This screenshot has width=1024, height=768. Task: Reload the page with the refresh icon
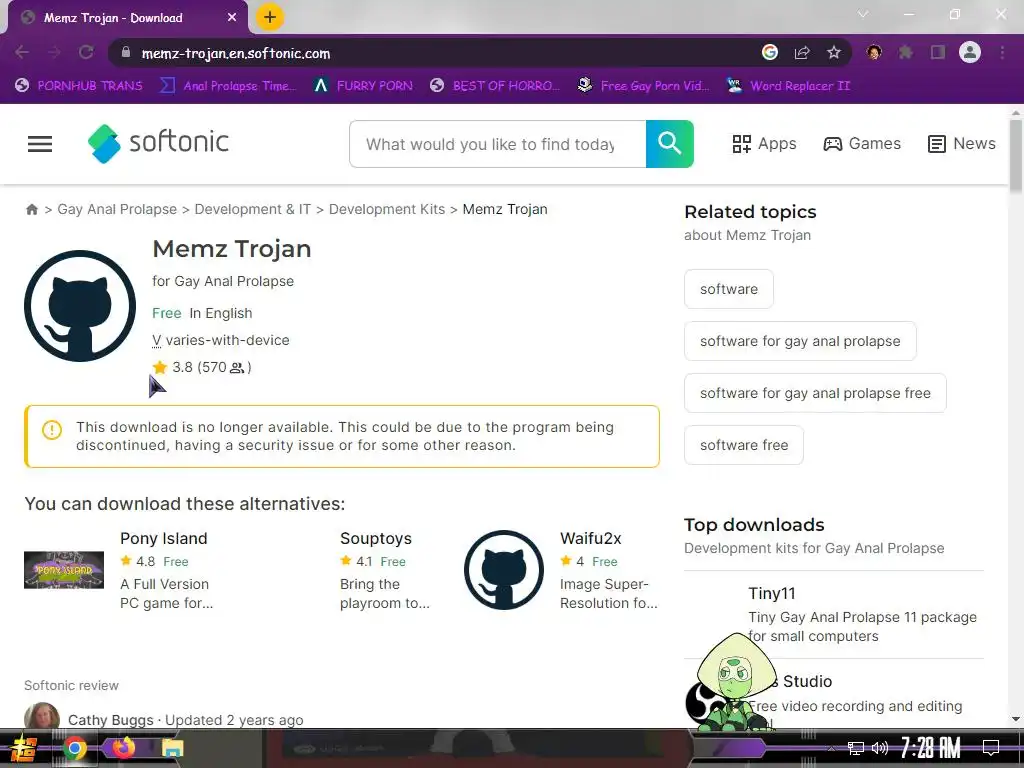(x=86, y=52)
